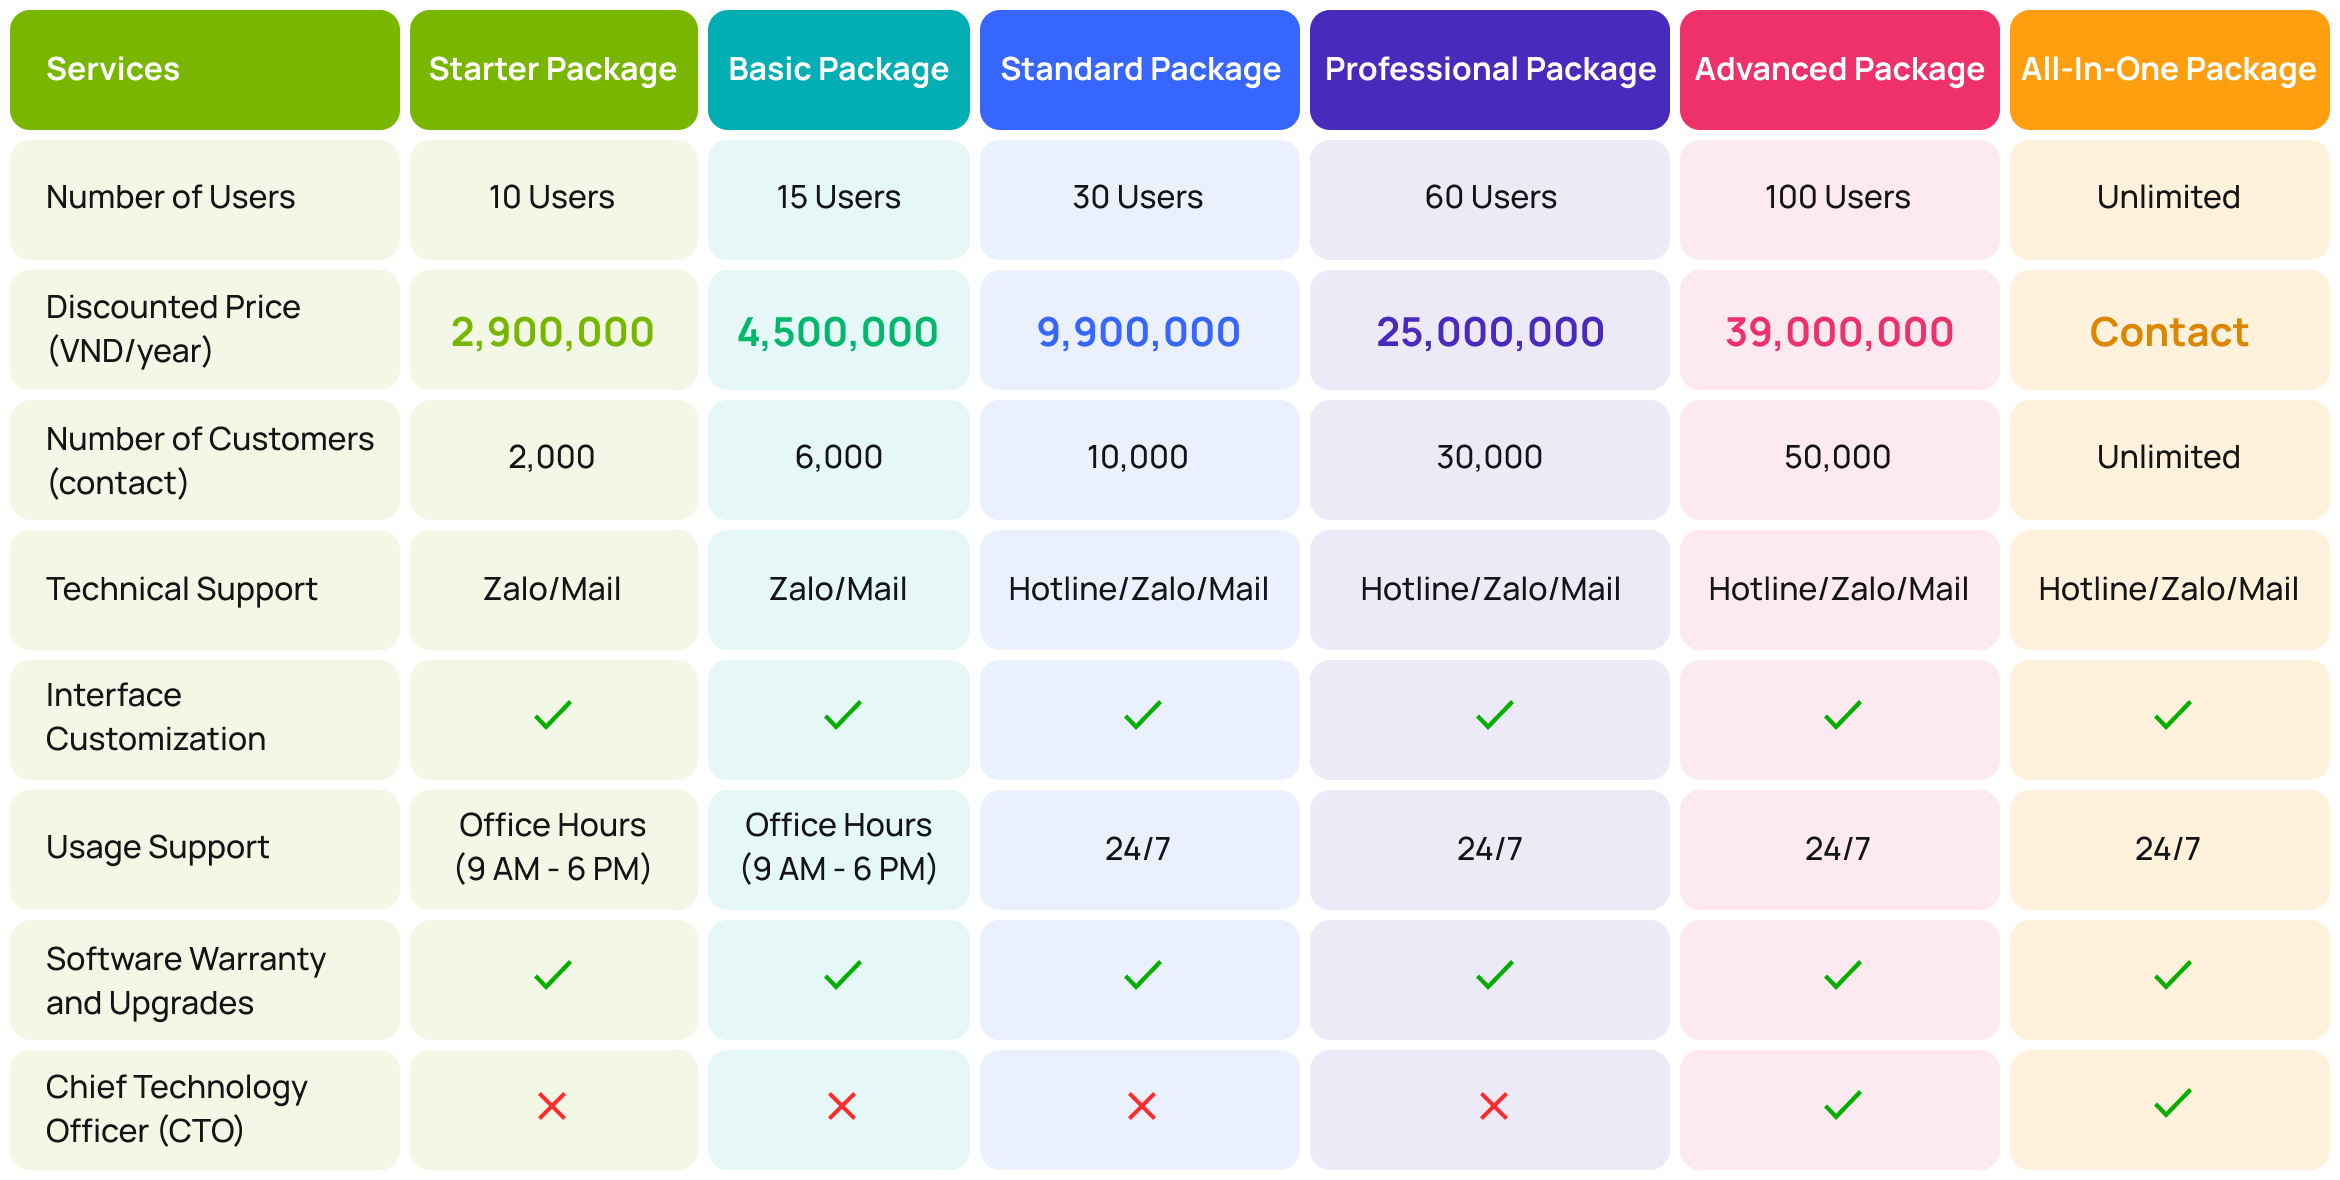
Task: Open the All-In-One Package header
Action: pos(2169,70)
